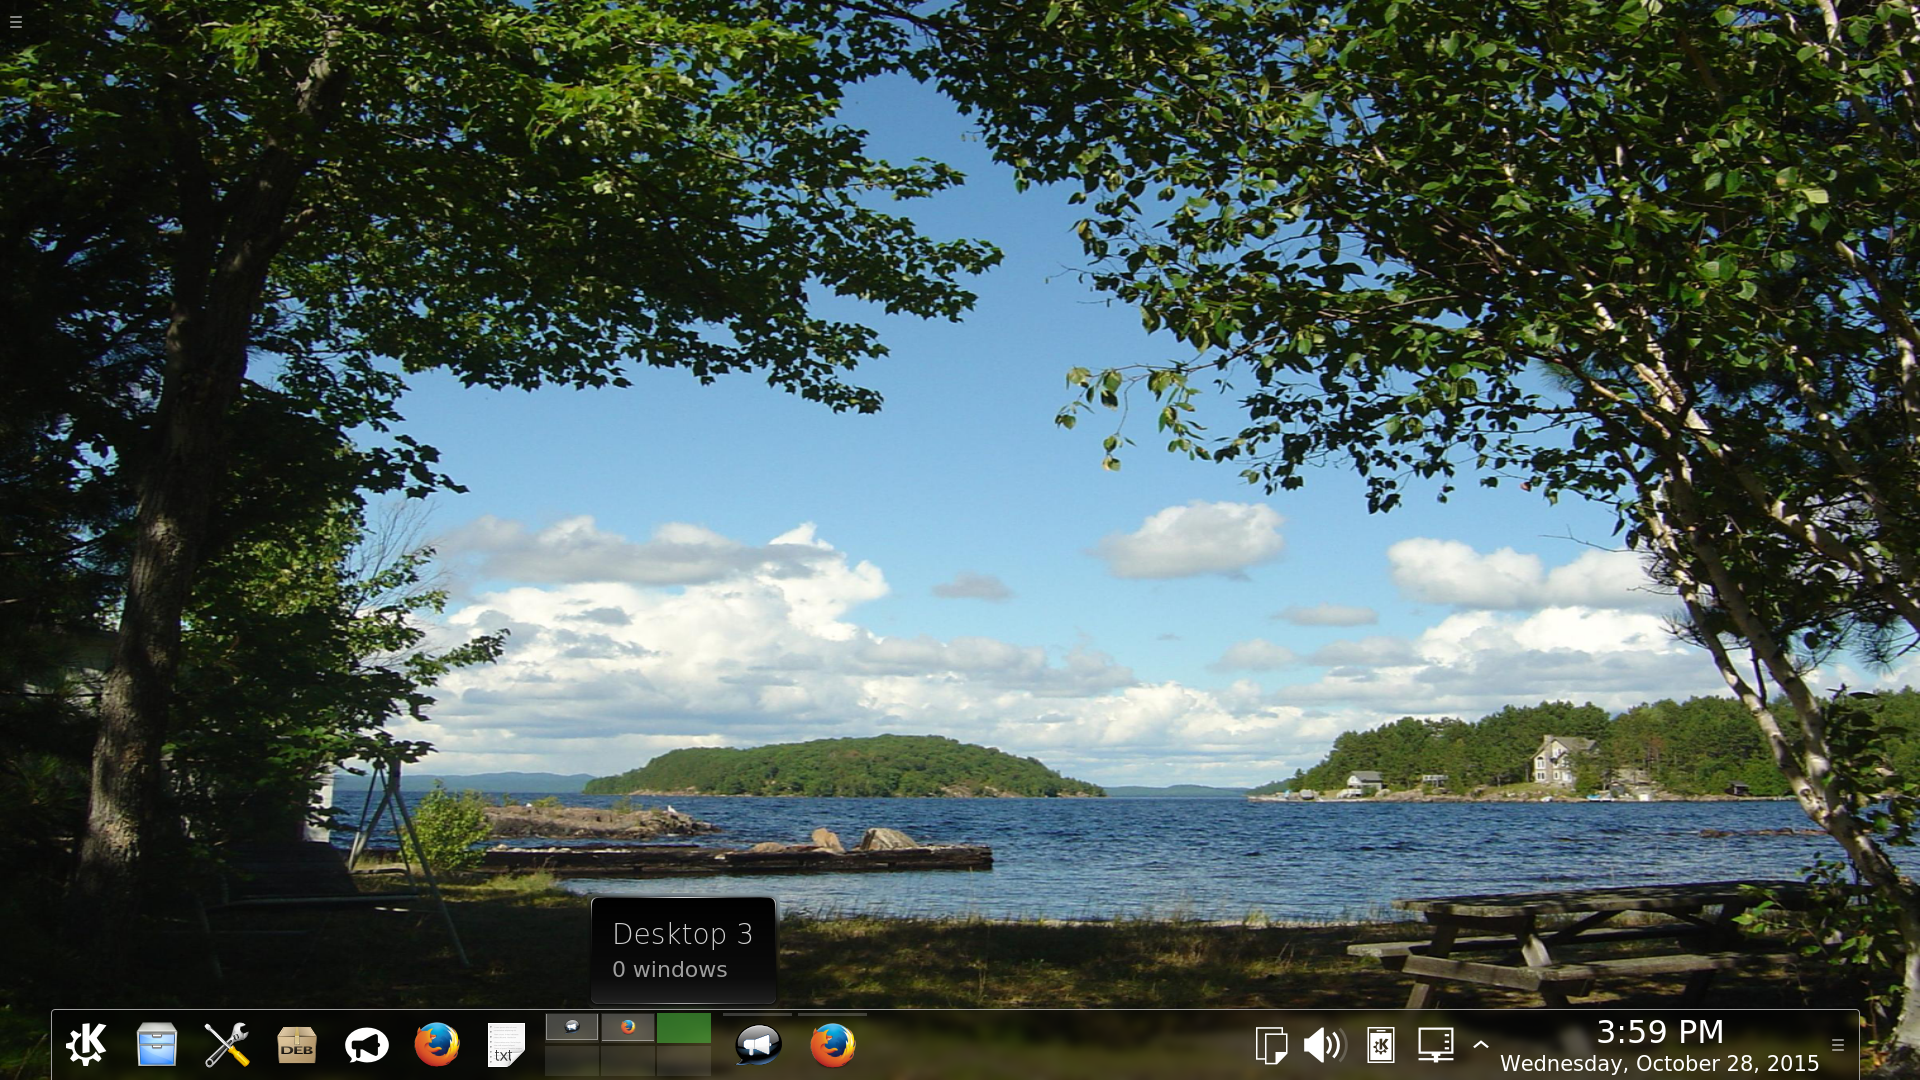This screenshot has width=1920, height=1080.
Task: Launch the blue file cabinet file manager
Action: [157, 1045]
